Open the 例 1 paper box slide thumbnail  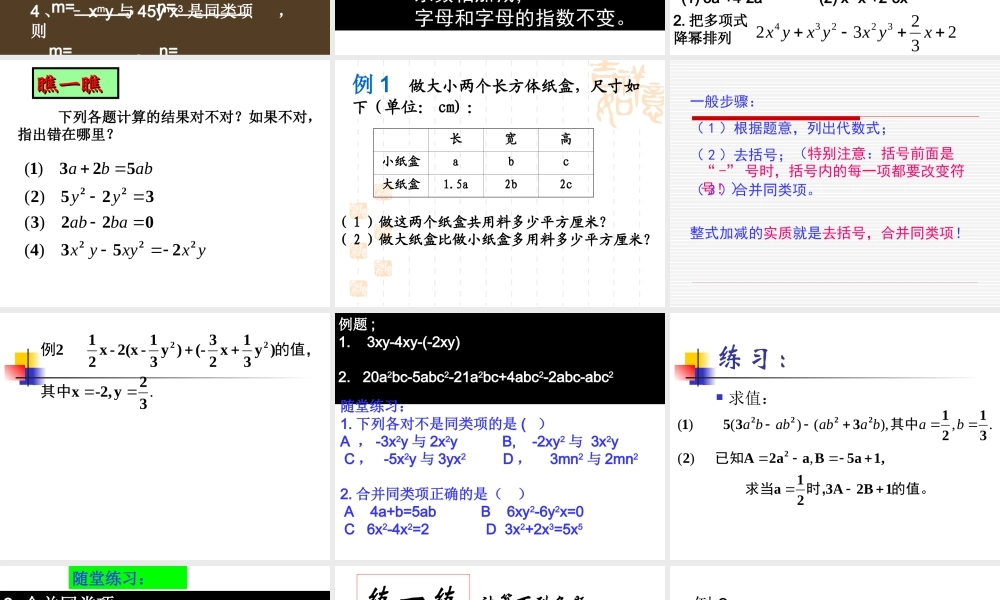[500, 183]
